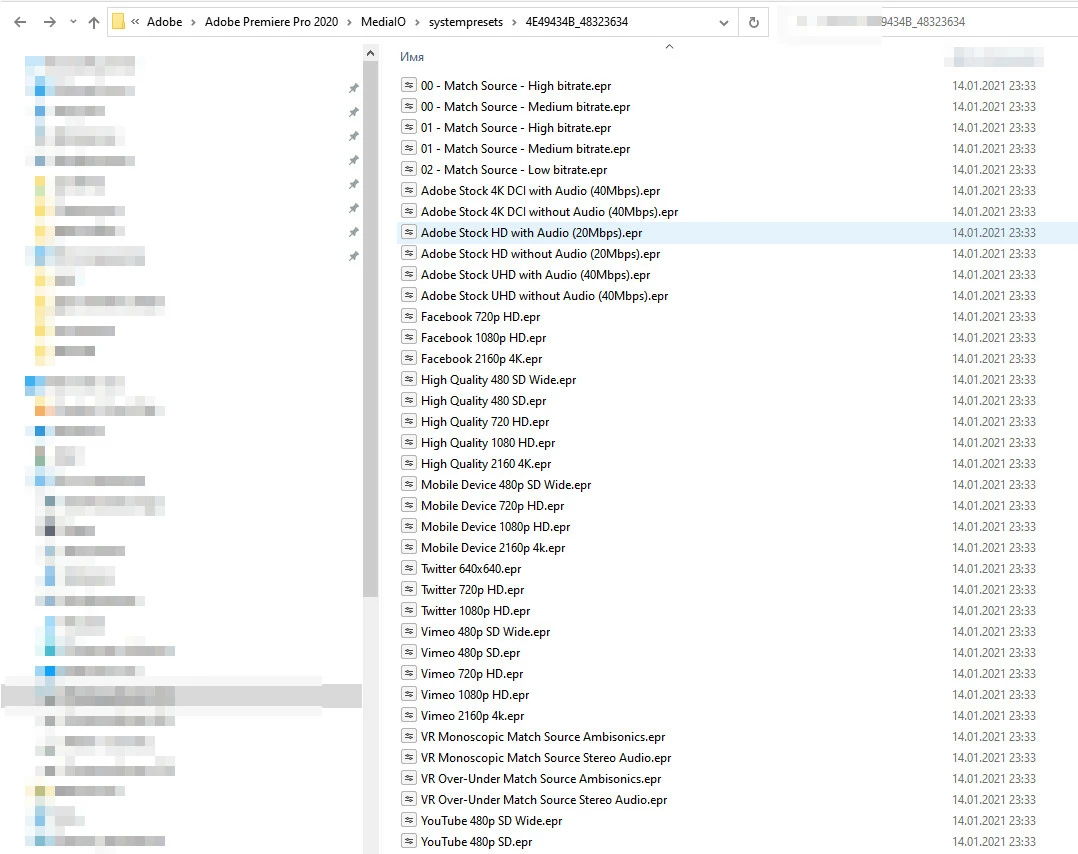Select icon of 01 - Match Source - High bitrate.epr
Screen dimensions: 1078x854
click(408, 127)
